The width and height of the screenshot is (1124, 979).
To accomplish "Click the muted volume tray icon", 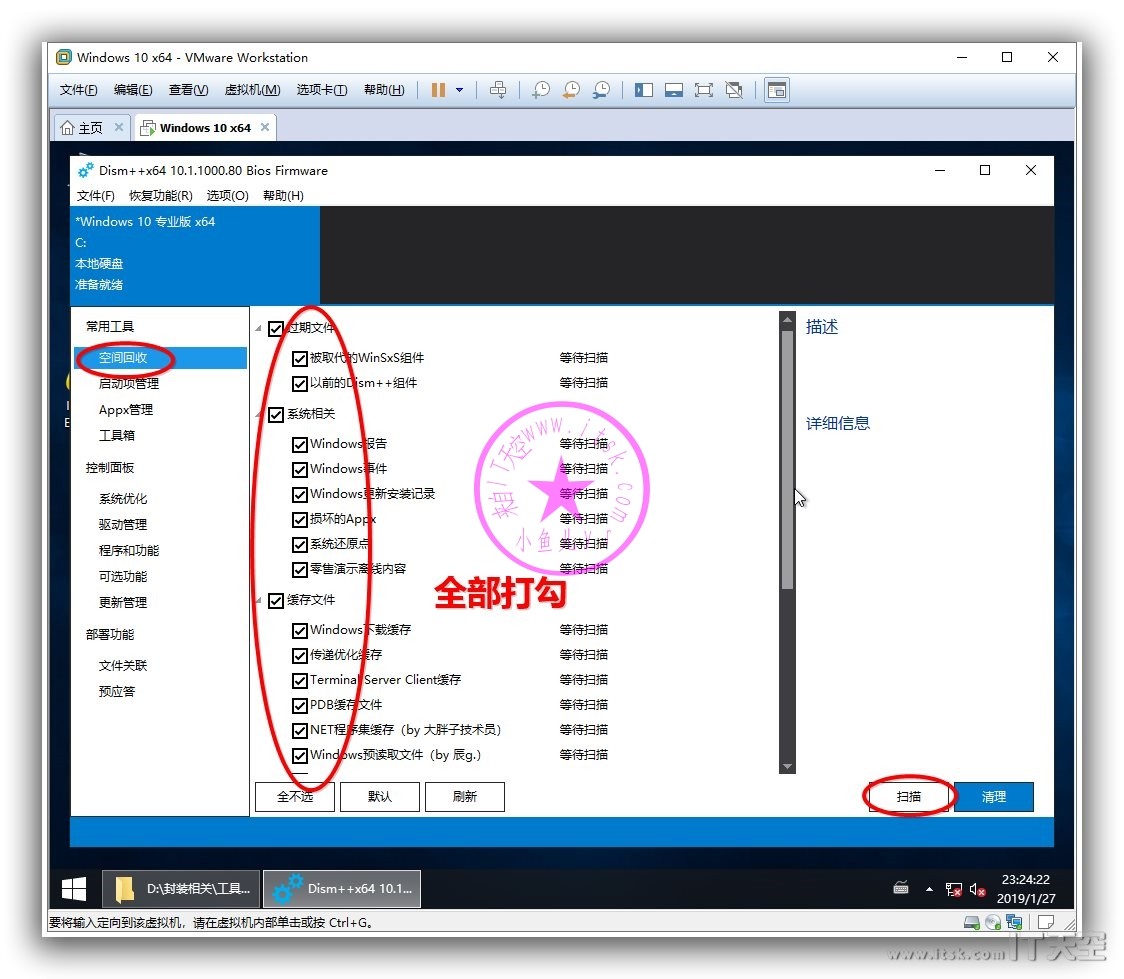I will pos(977,889).
